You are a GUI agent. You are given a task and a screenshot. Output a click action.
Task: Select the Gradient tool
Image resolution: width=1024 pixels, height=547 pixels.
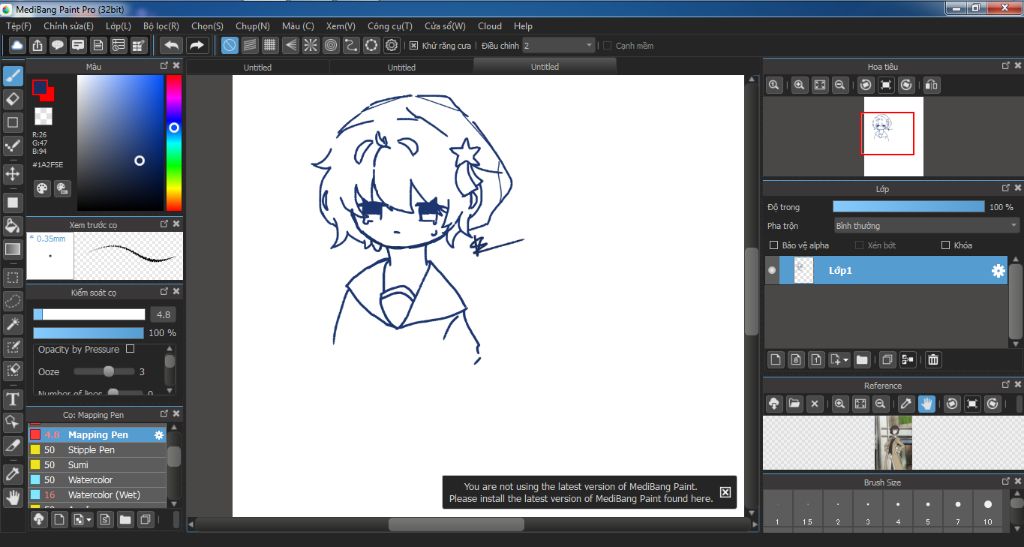12,249
